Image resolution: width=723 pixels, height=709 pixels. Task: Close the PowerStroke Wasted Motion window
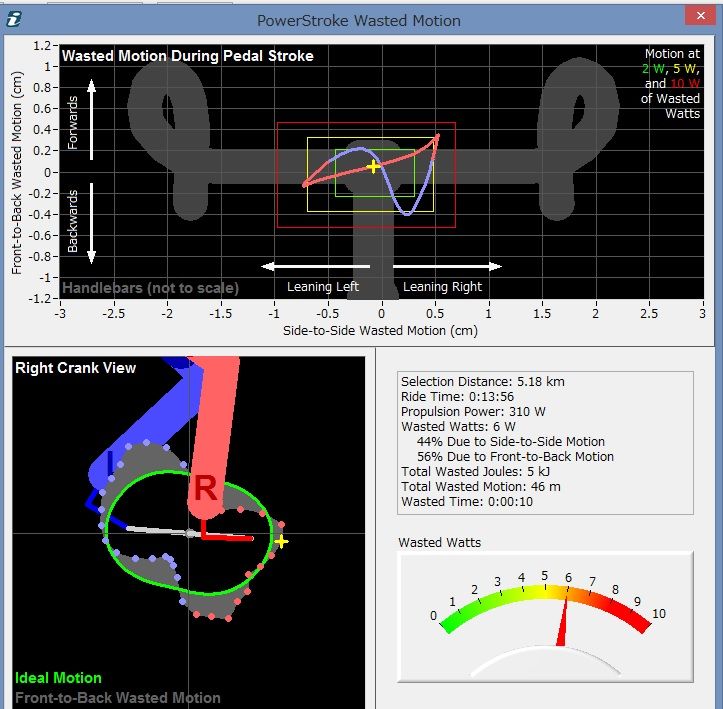click(700, 16)
